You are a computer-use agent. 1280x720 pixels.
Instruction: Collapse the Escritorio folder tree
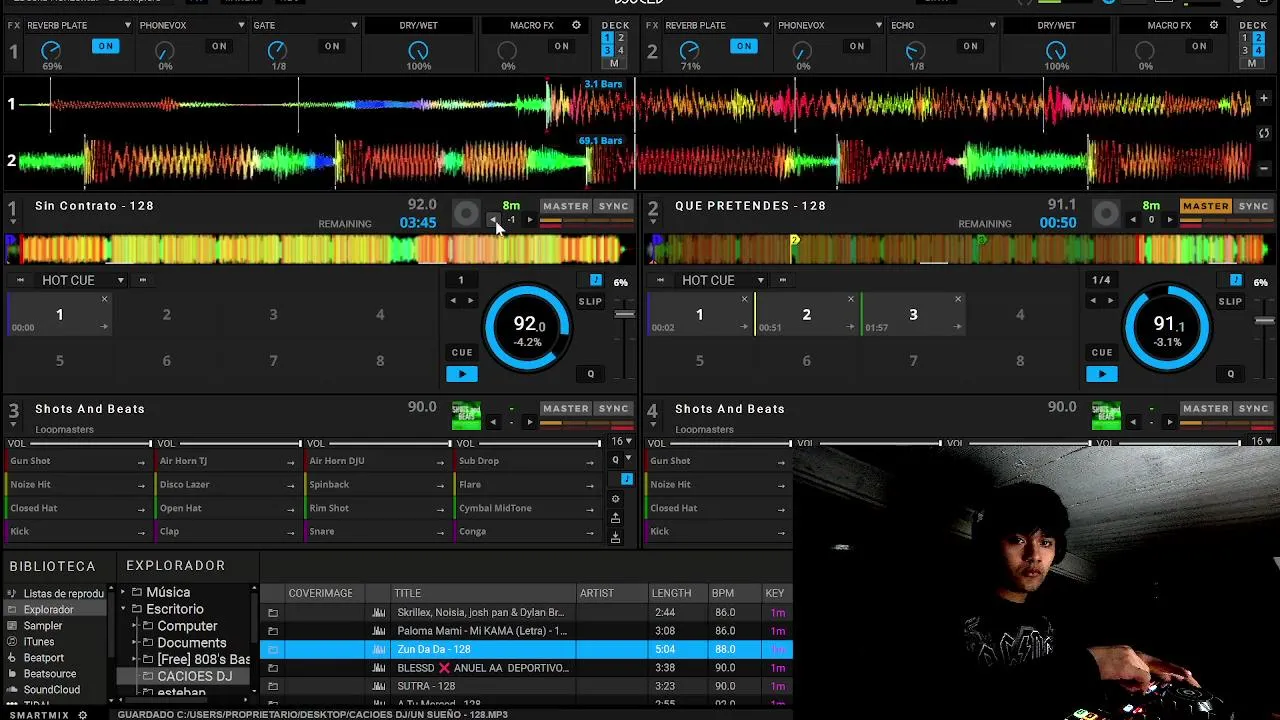pyautogui.click(x=124, y=609)
